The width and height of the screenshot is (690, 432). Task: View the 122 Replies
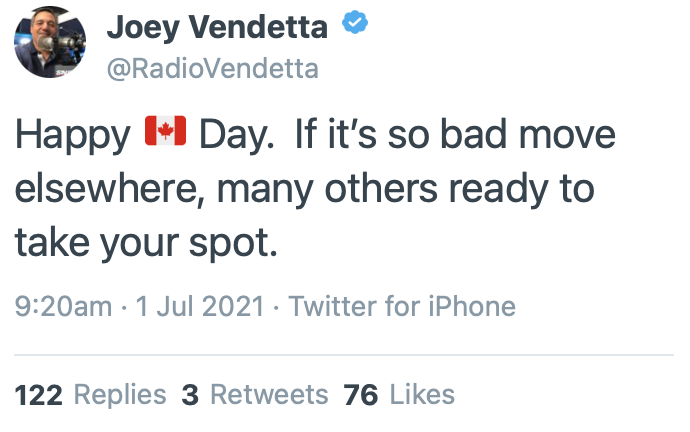90,394
